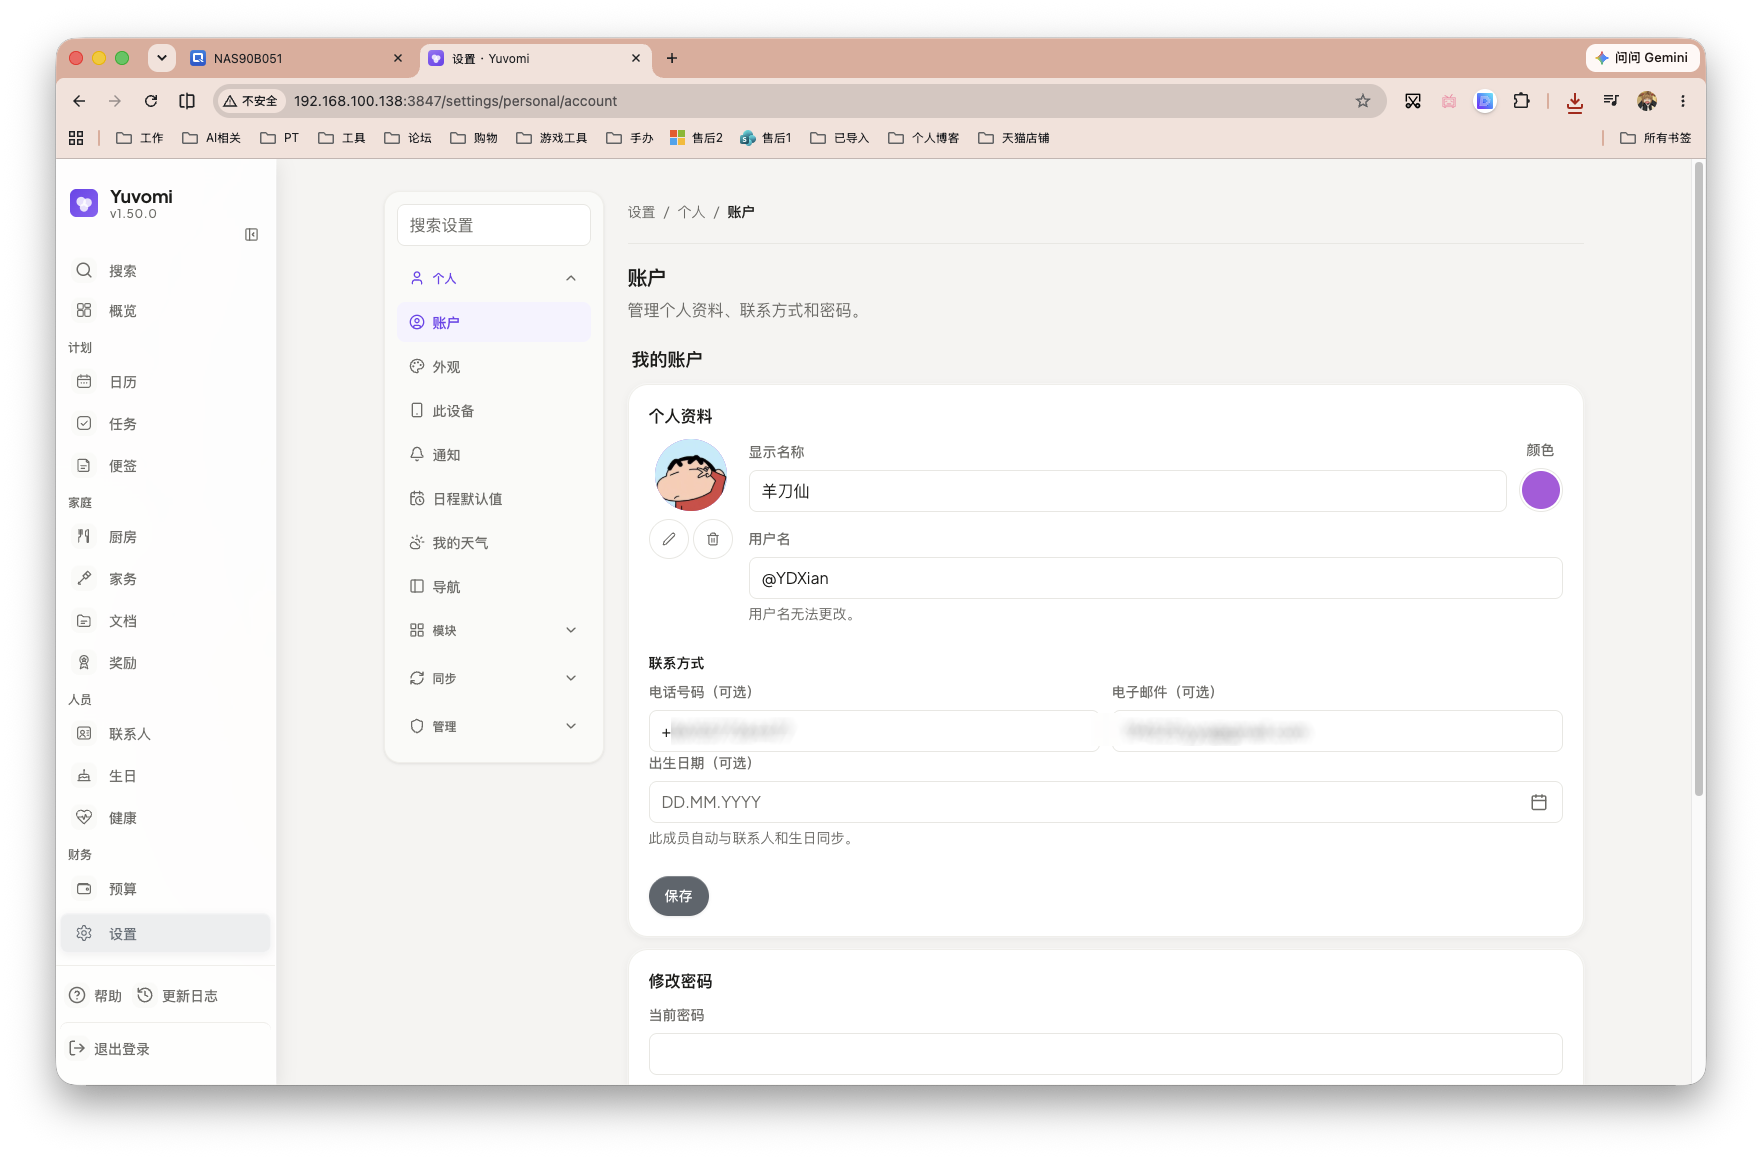Screen dimensions: 1762x1159
Task: Select My Weather (我的天气) item
Action: (494, 543)
